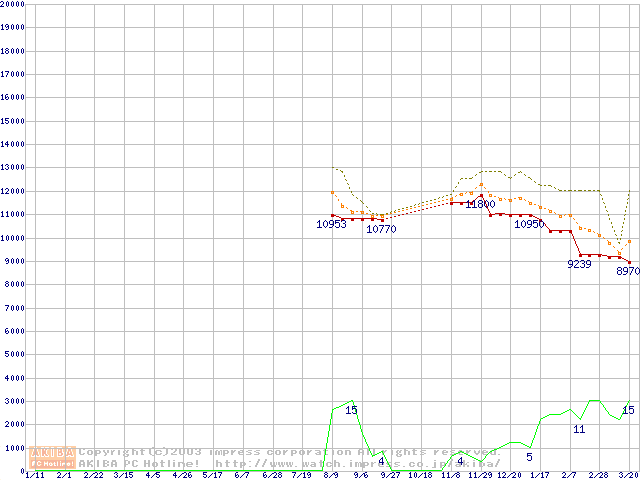Click the 10/18 date axis label
The width and height of the screenshot is (640, 480).
click(x=421, y=475)
